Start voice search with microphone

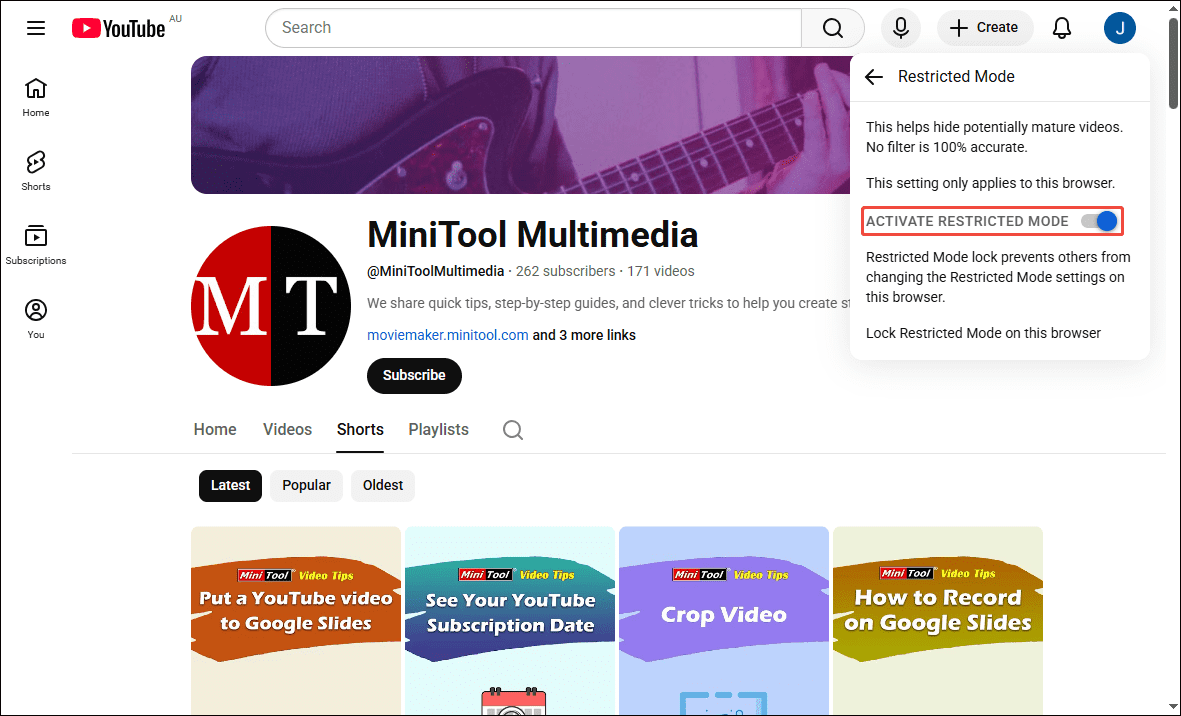901,28
